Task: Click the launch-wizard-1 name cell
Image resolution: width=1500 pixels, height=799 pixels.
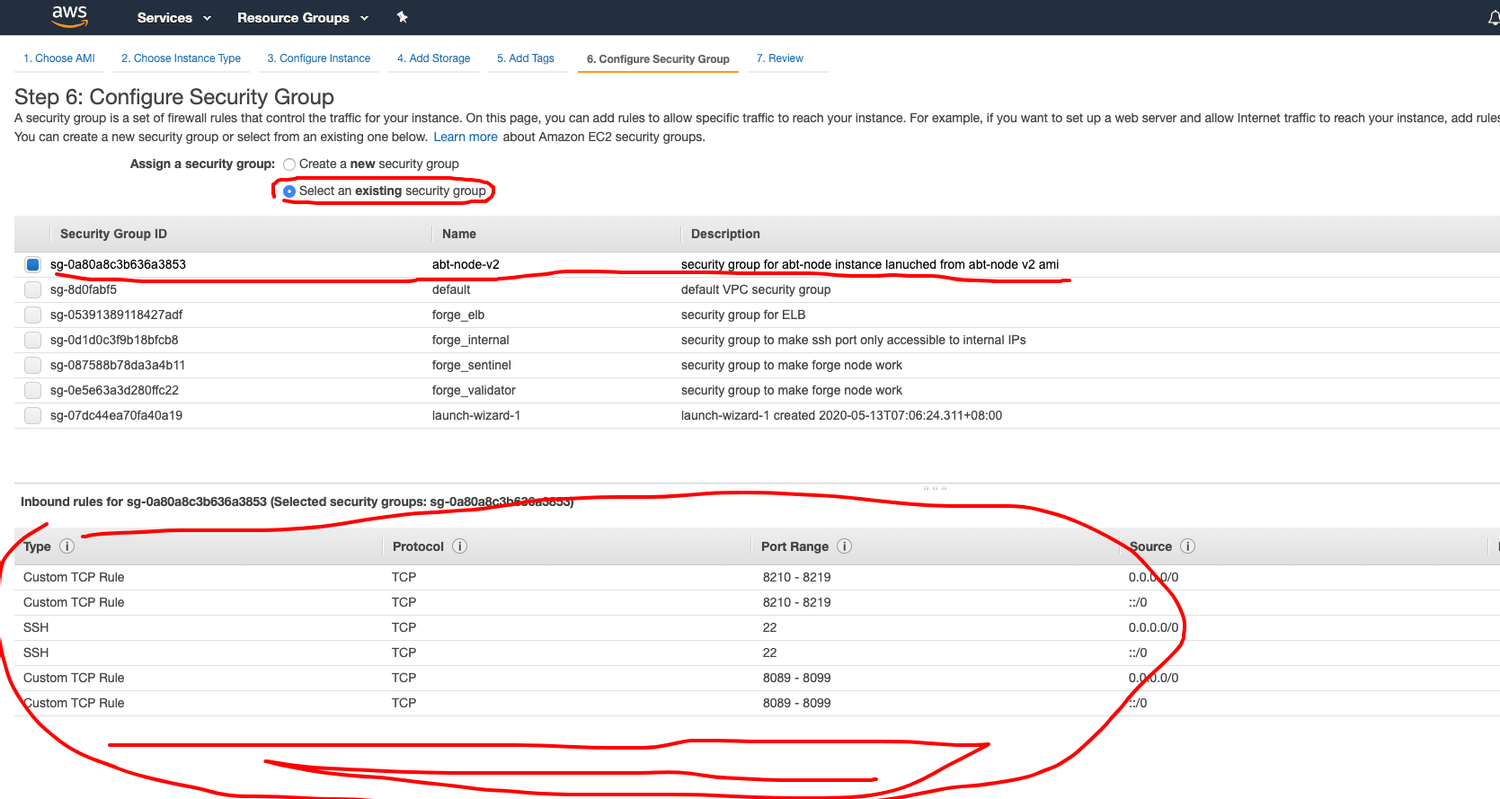Action: pos(476,415)
